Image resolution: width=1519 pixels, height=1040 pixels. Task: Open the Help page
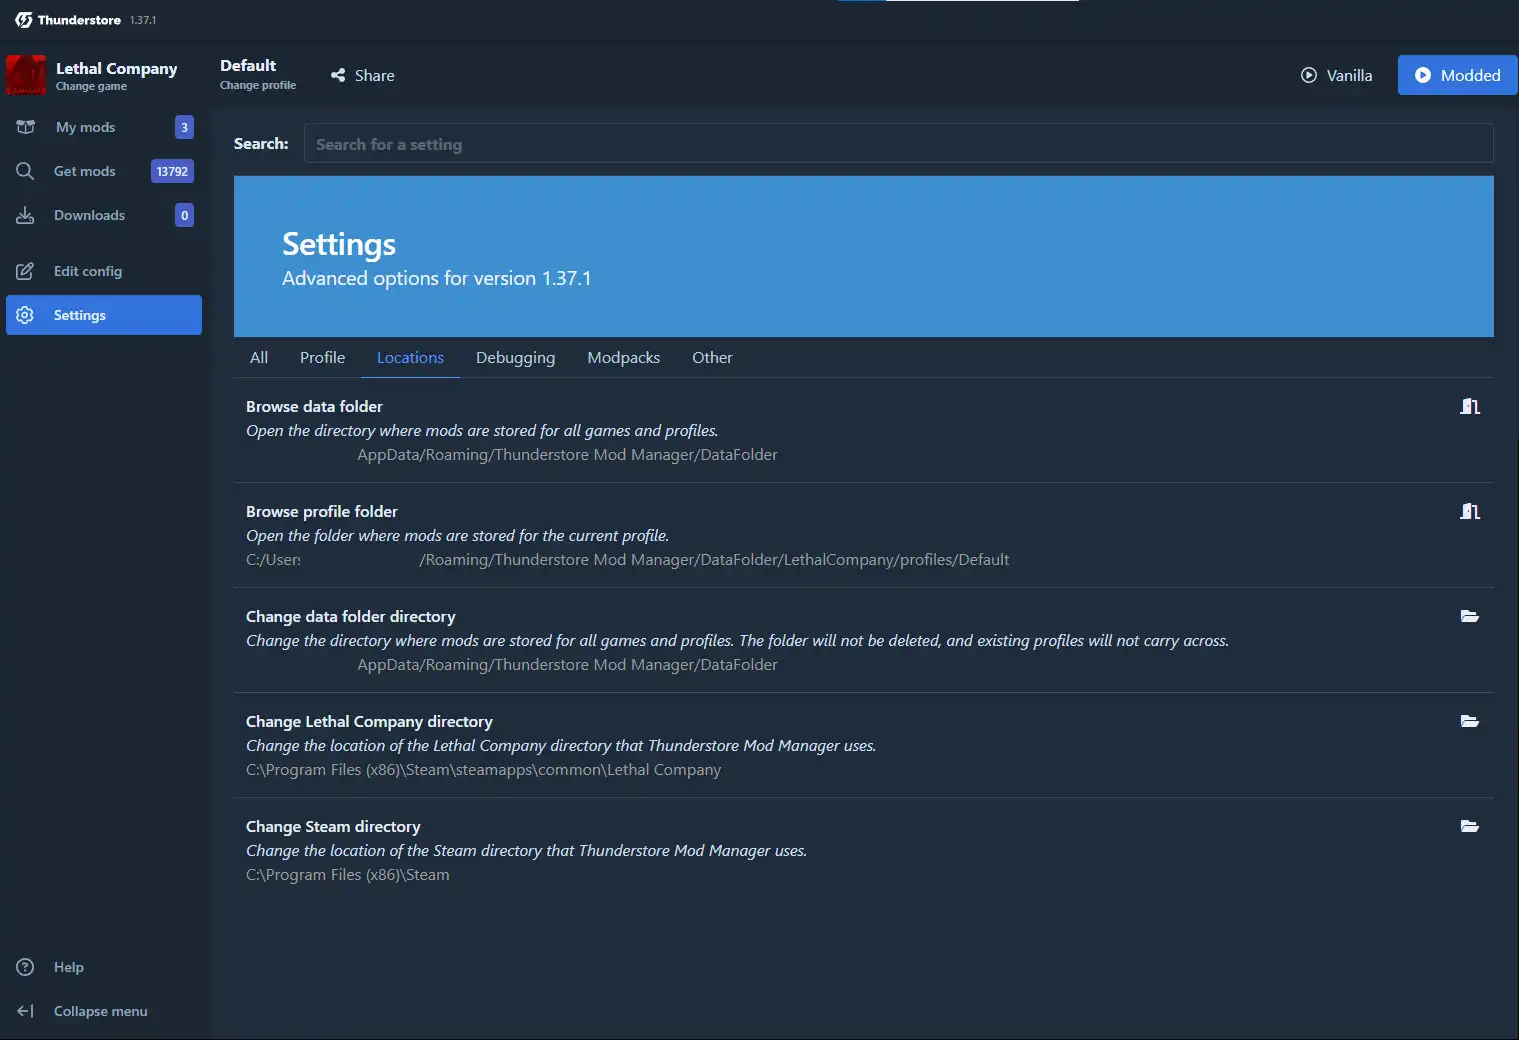pos(68,967)
